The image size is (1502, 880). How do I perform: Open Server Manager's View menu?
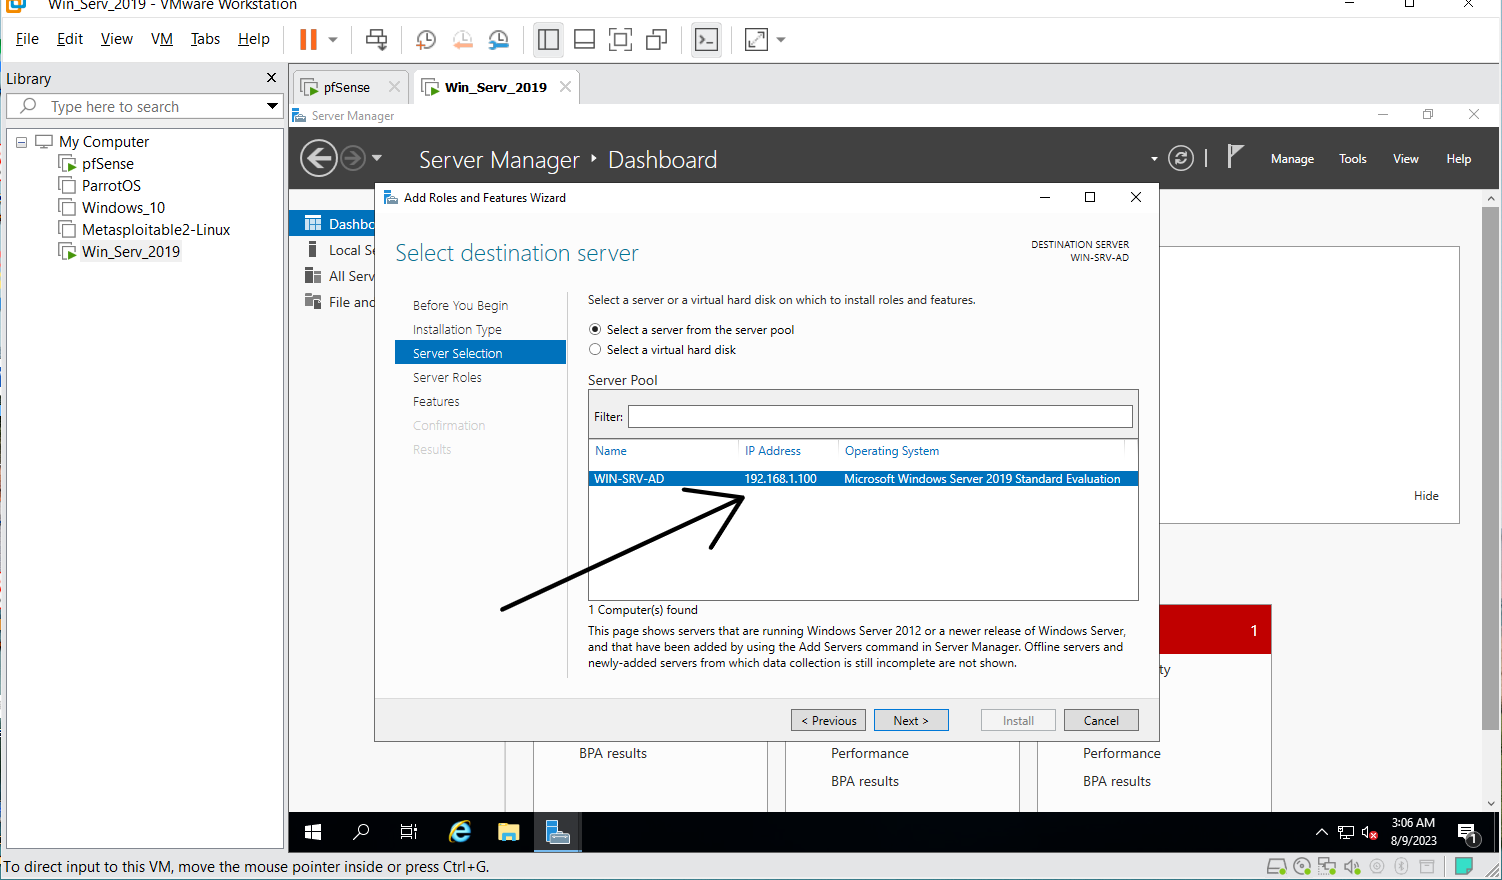click(x=1406, y=159)
